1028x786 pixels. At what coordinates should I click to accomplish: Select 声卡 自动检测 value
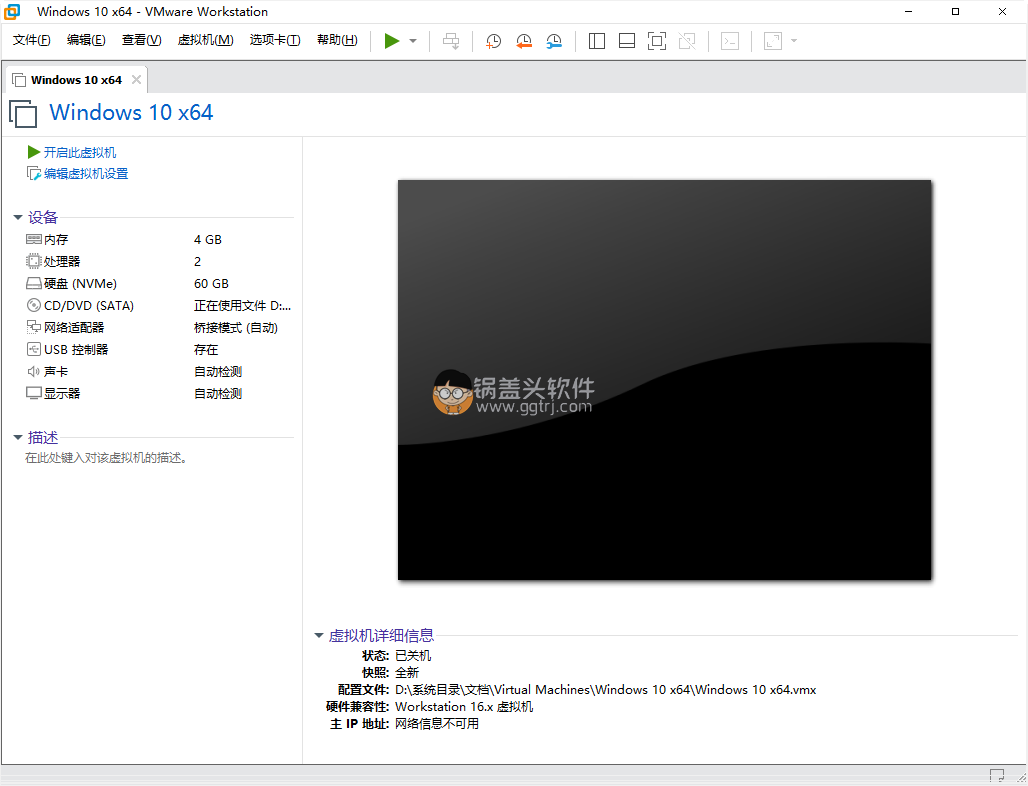[218, 372]
